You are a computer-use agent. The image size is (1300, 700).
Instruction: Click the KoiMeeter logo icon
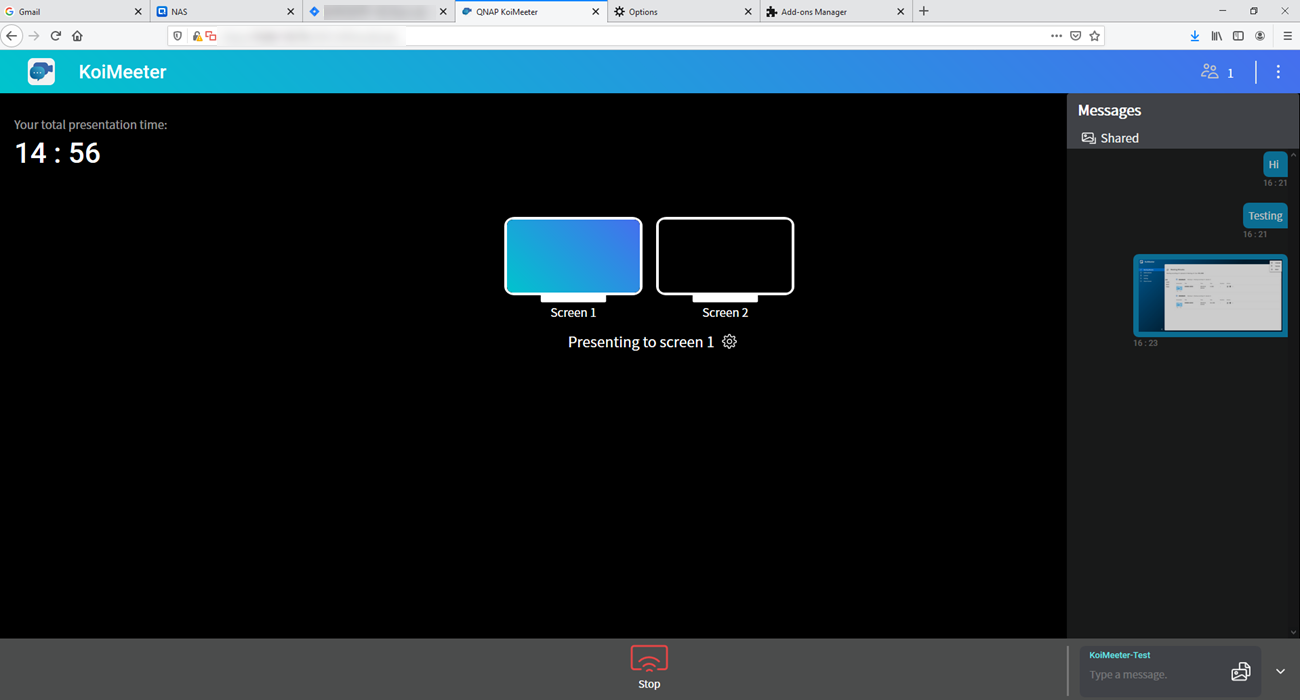coord(41,72)
